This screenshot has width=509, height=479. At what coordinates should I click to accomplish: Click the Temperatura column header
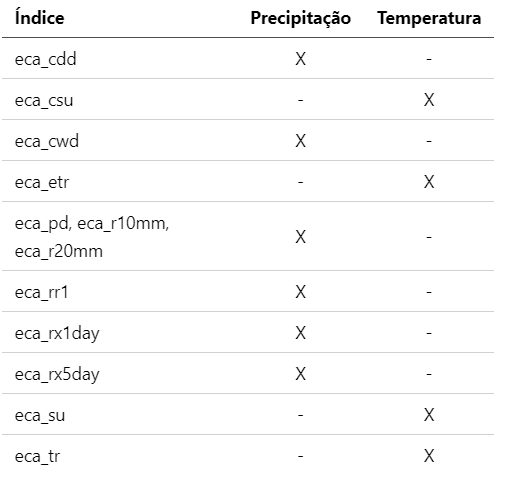coord(429,18)
